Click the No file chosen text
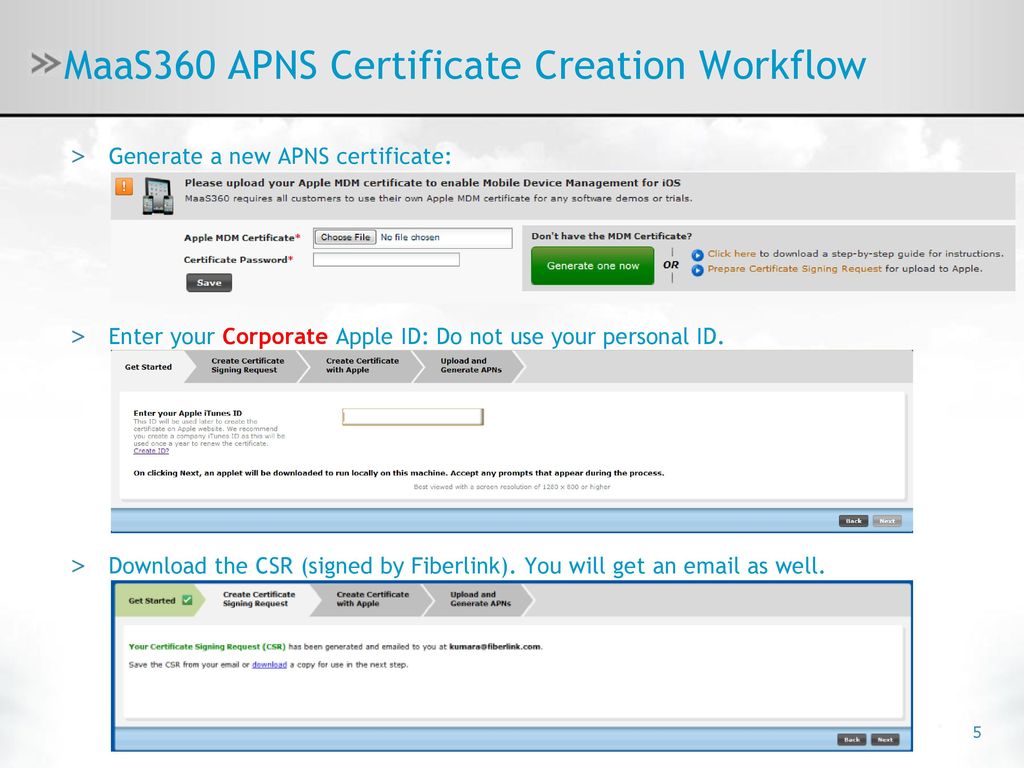1024x768 pixels. pyautogui.click(x=410, y=238)
